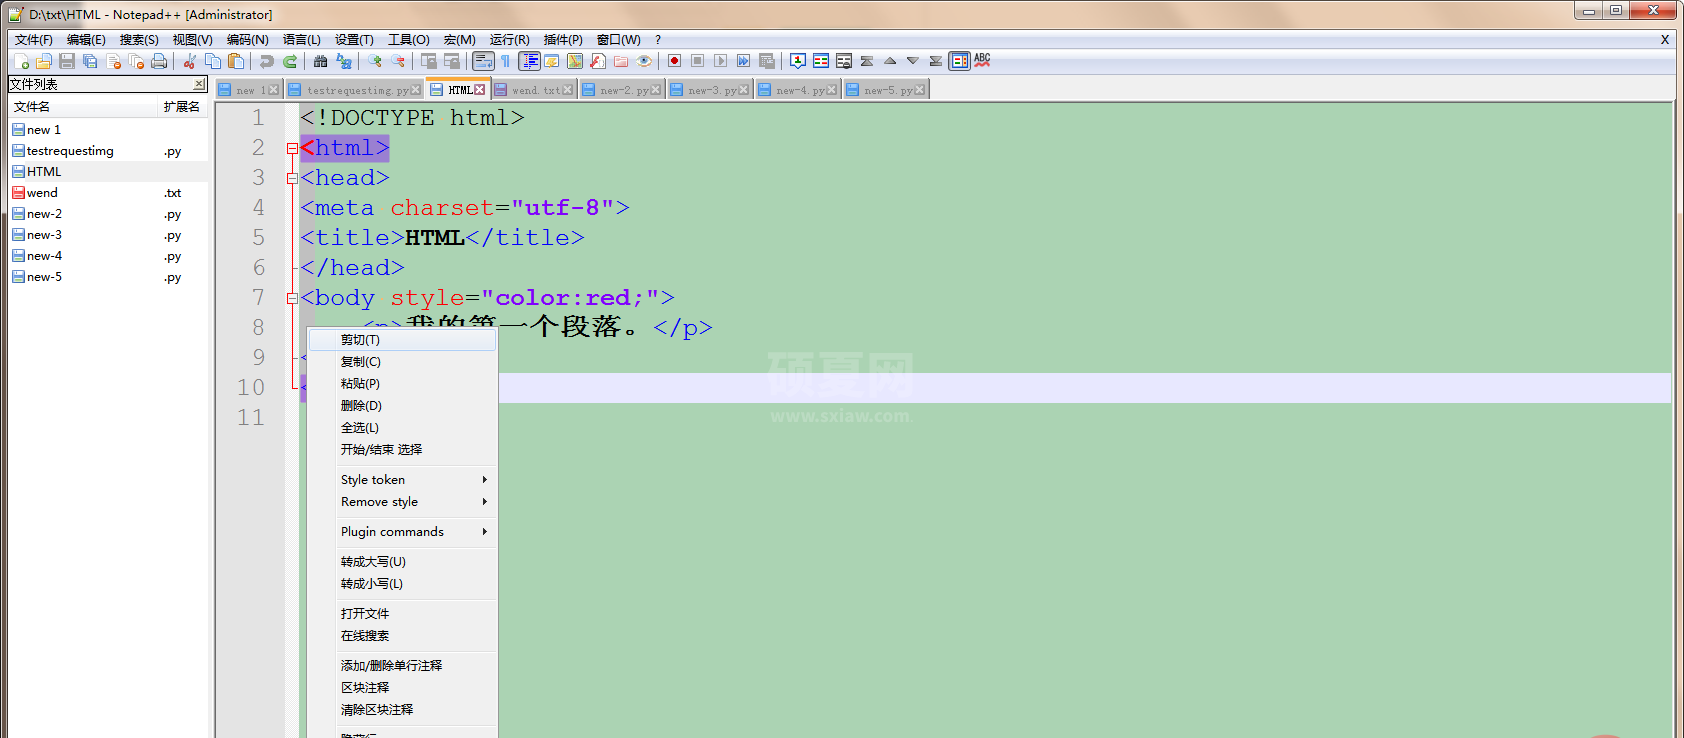Choose 复制(C) from the context menu

click(x=403, y=362)
